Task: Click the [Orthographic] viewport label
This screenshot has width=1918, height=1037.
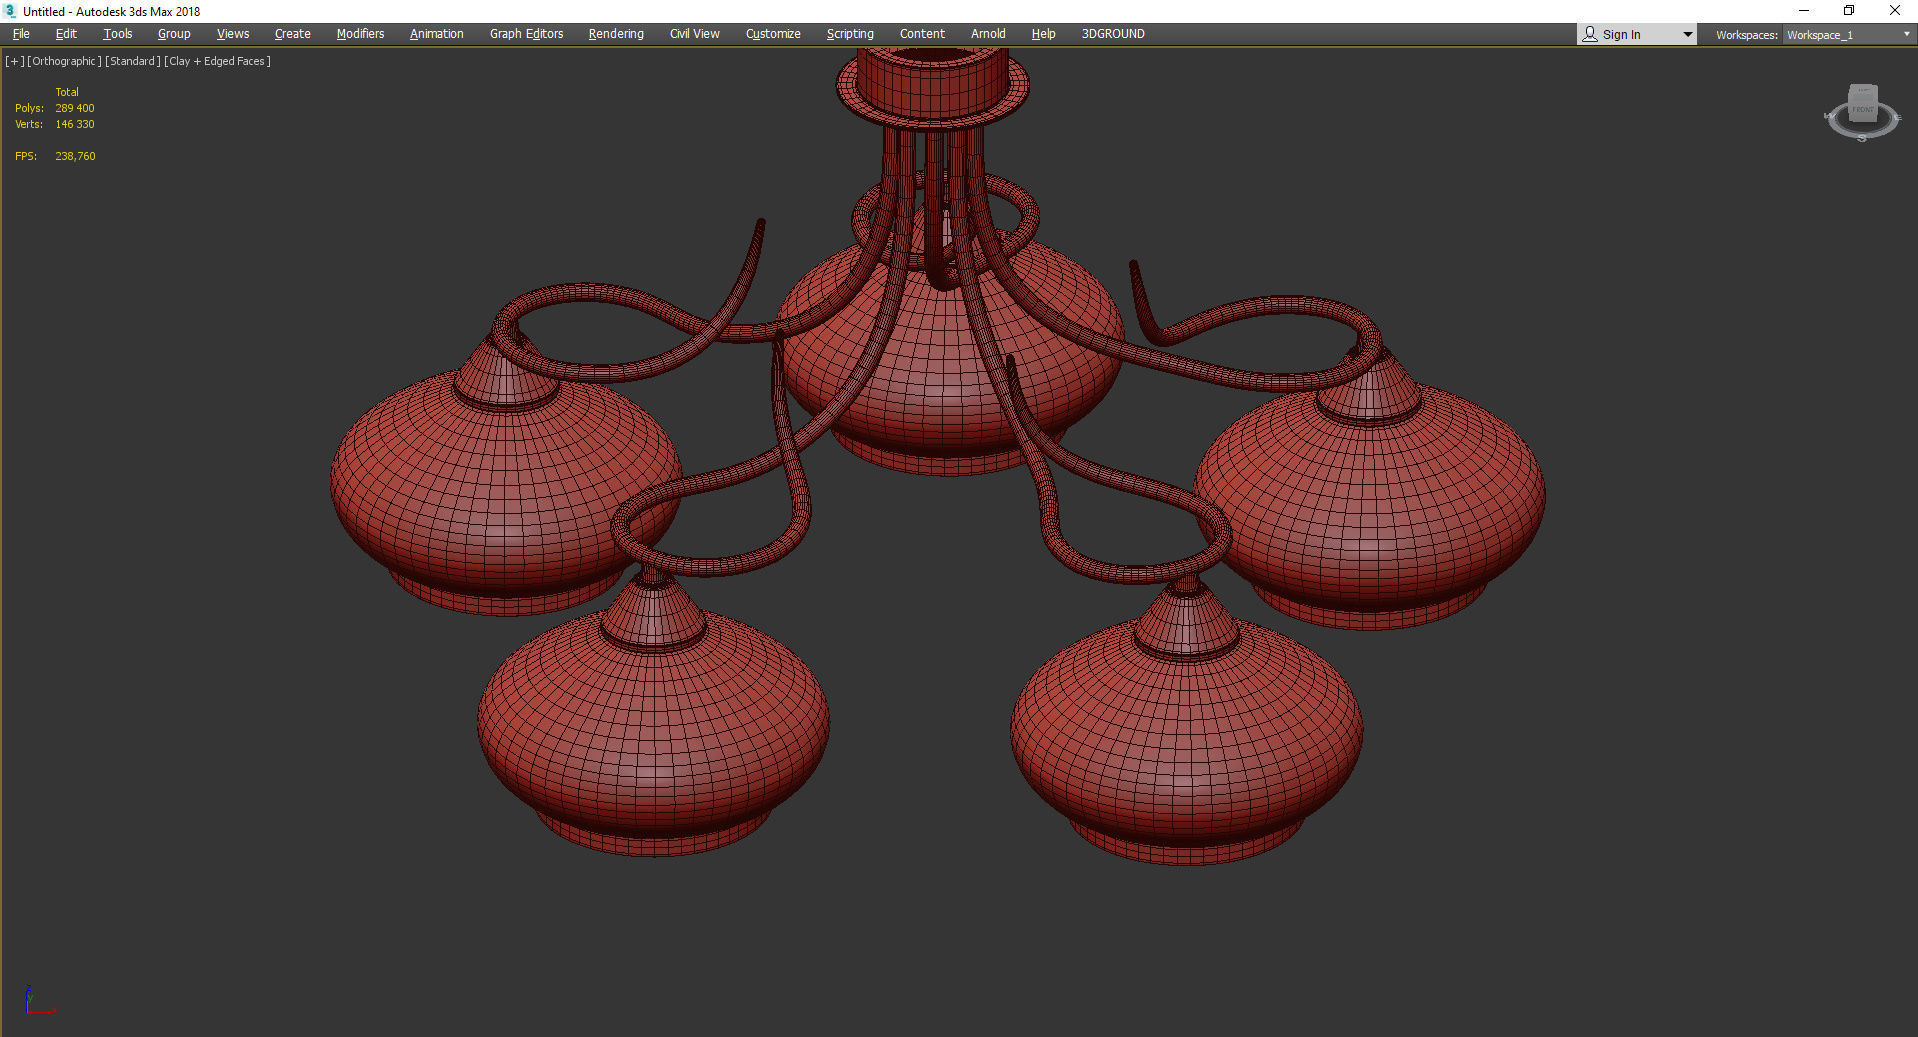Action: coord(65,61)
